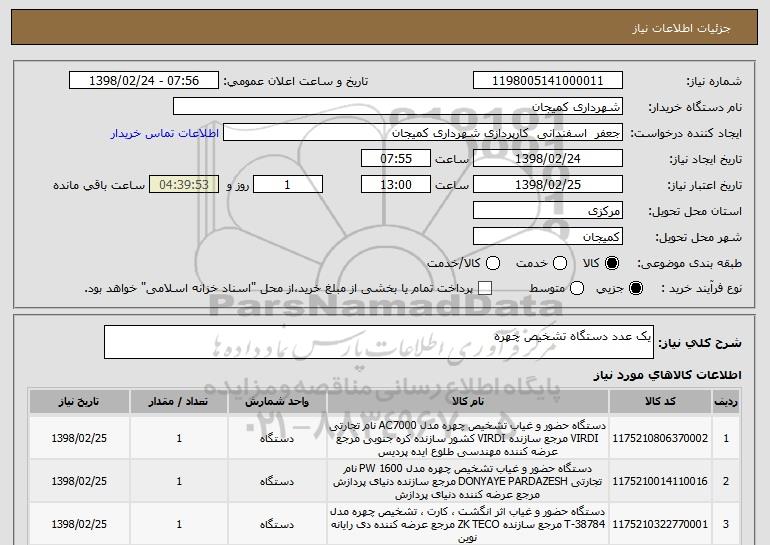
Task: Select the کالا radio button
Action: [611, 264]
